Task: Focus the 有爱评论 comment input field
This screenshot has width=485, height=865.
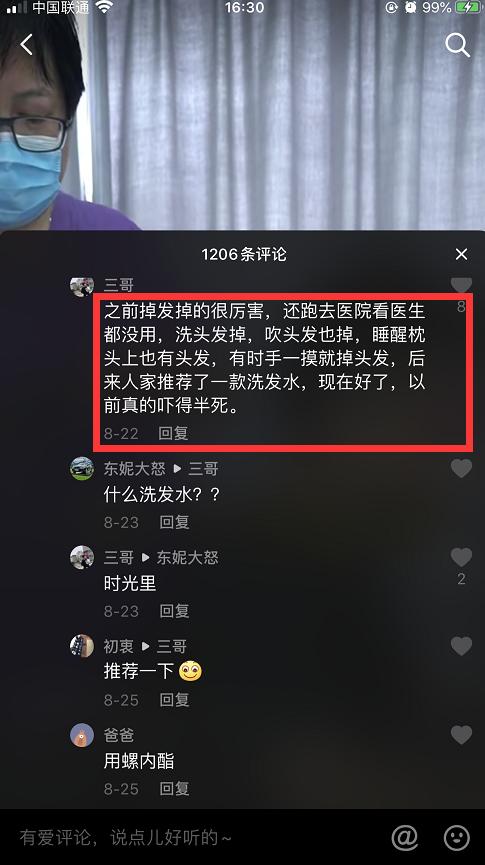Action: [x=193, y=839]
